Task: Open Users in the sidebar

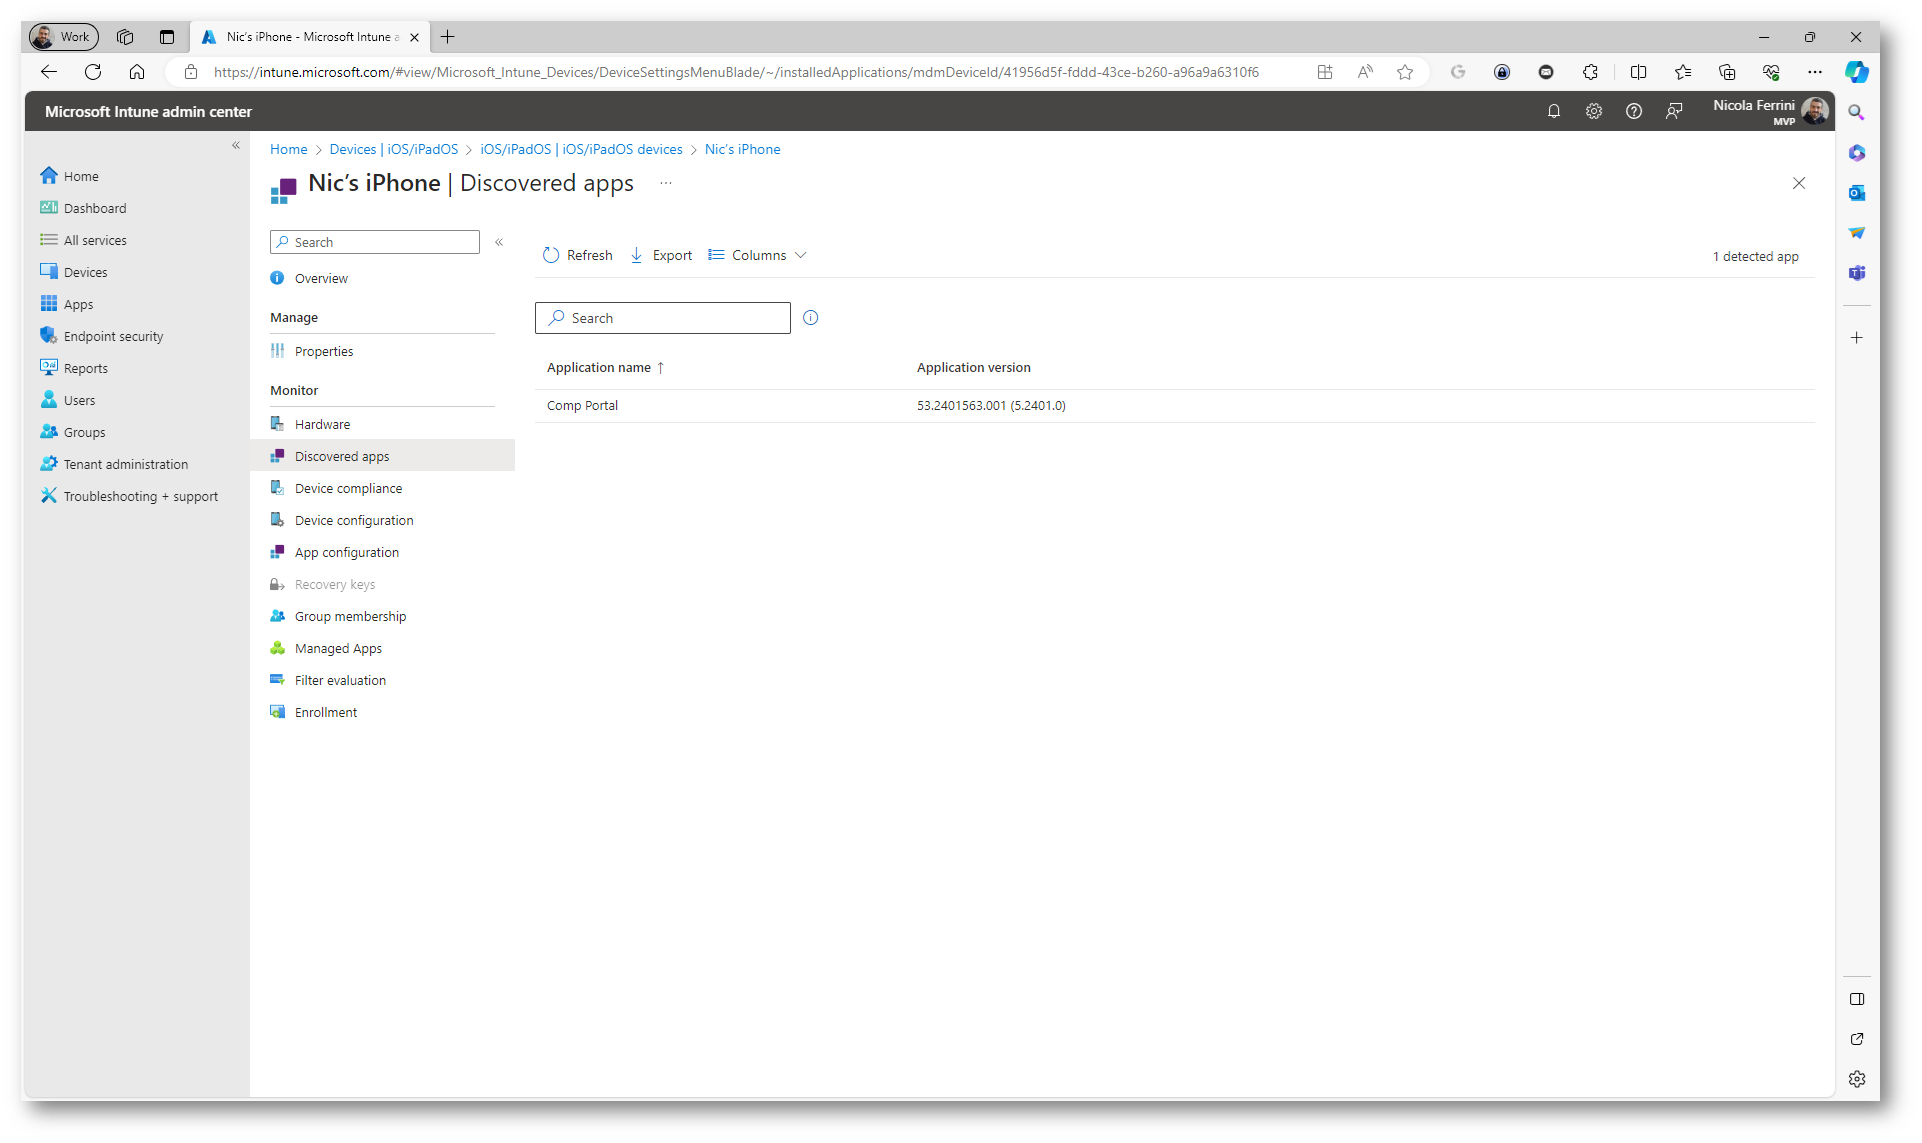Action: point(67,400)
